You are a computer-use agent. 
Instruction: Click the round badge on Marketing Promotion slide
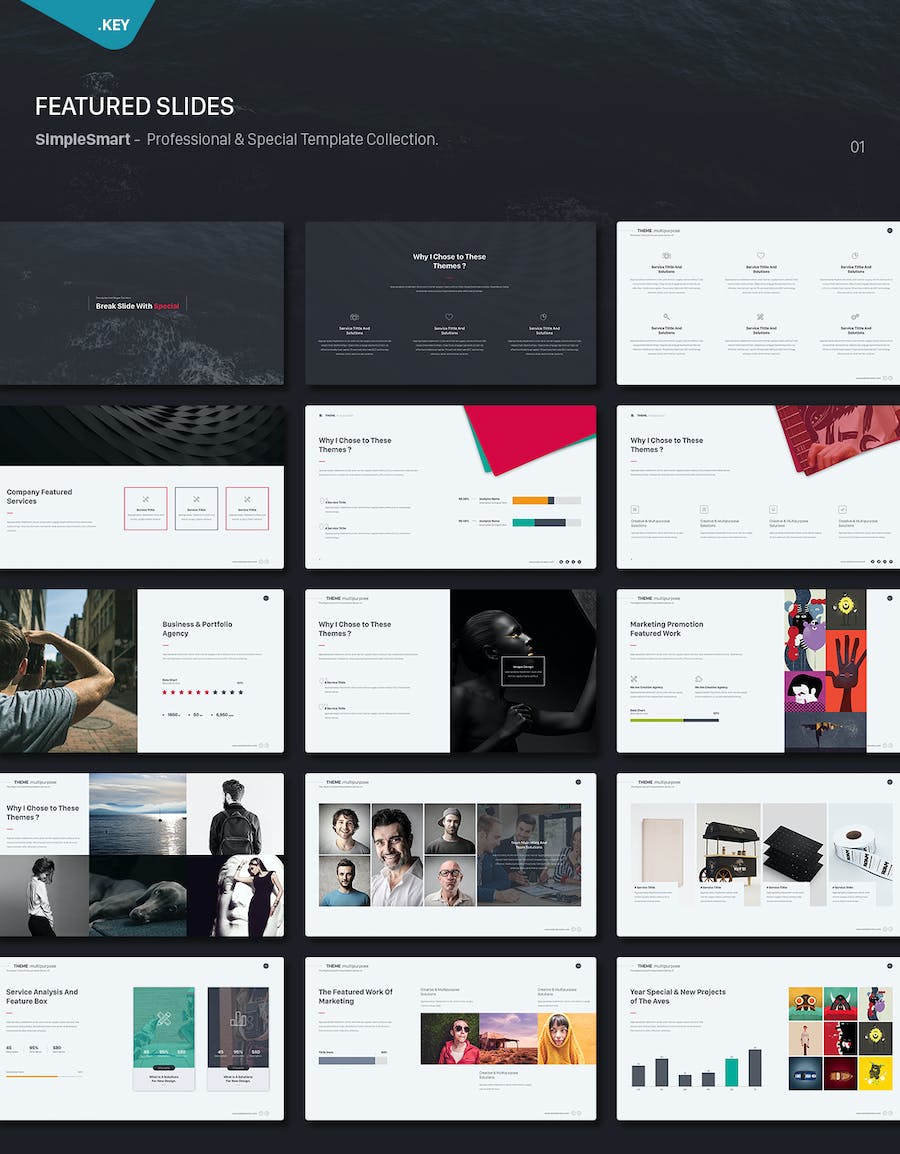pos(889,598)
